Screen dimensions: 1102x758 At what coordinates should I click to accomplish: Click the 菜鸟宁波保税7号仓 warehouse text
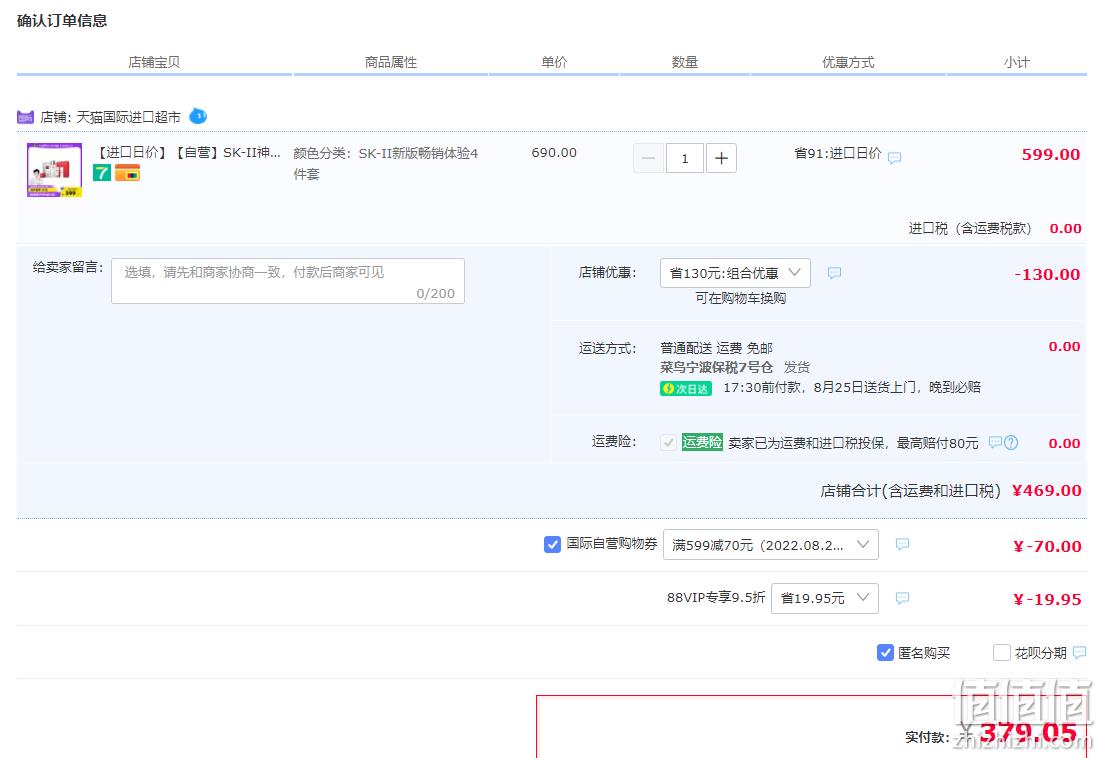[716, 367]
